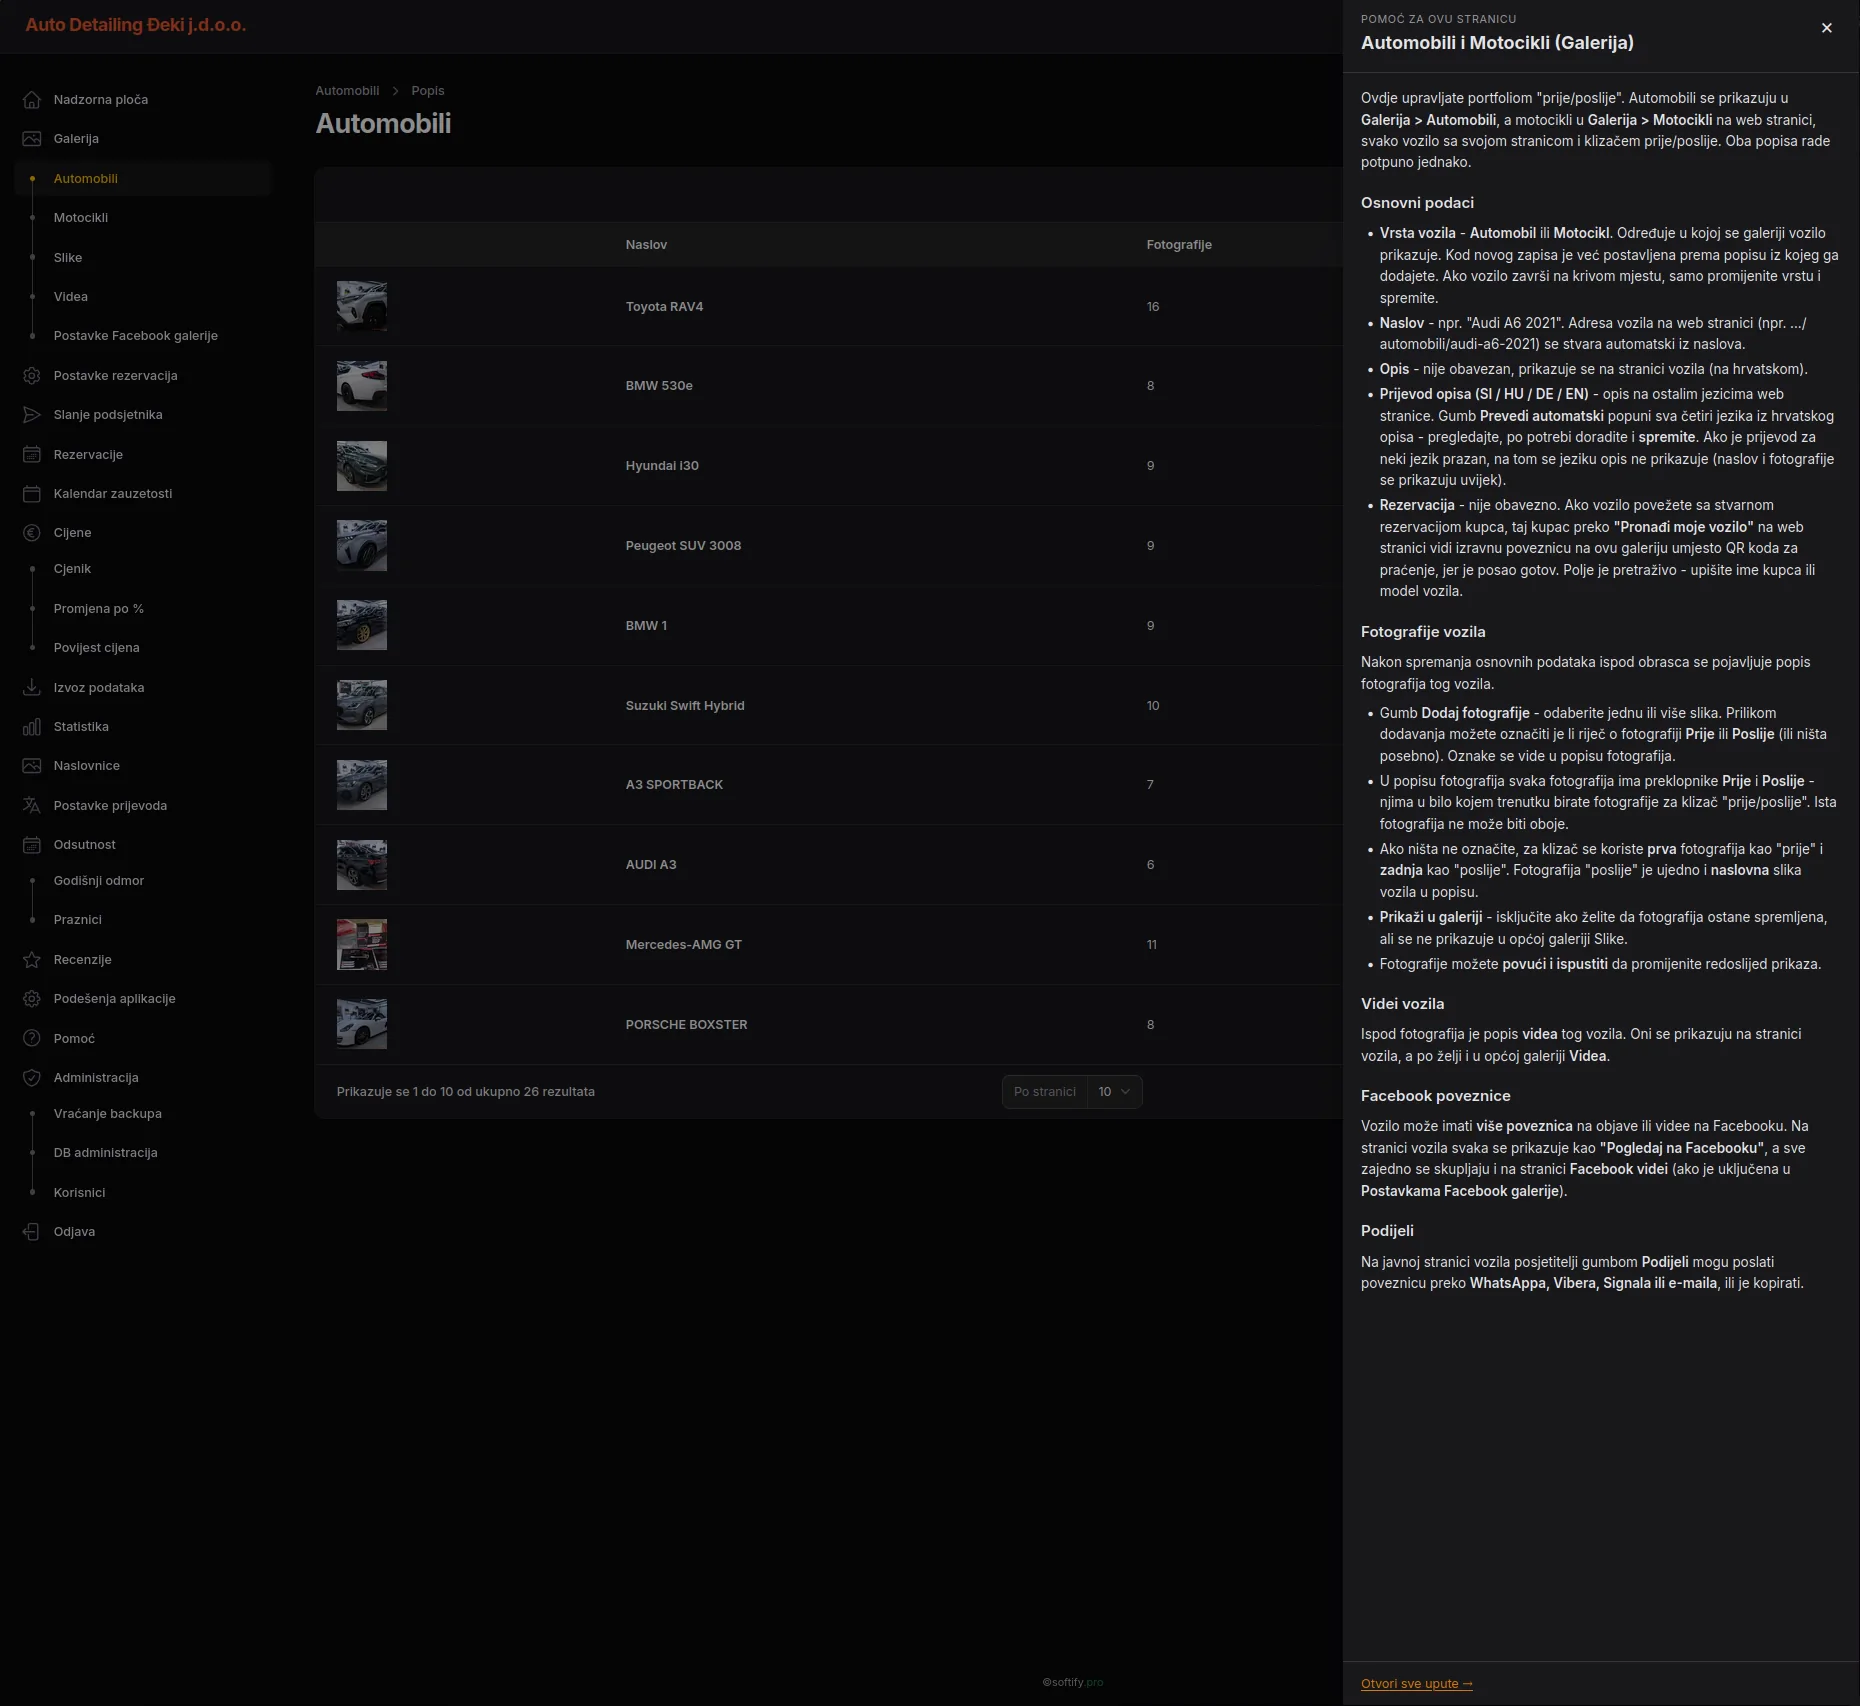Close the help panel with X

1827,28
